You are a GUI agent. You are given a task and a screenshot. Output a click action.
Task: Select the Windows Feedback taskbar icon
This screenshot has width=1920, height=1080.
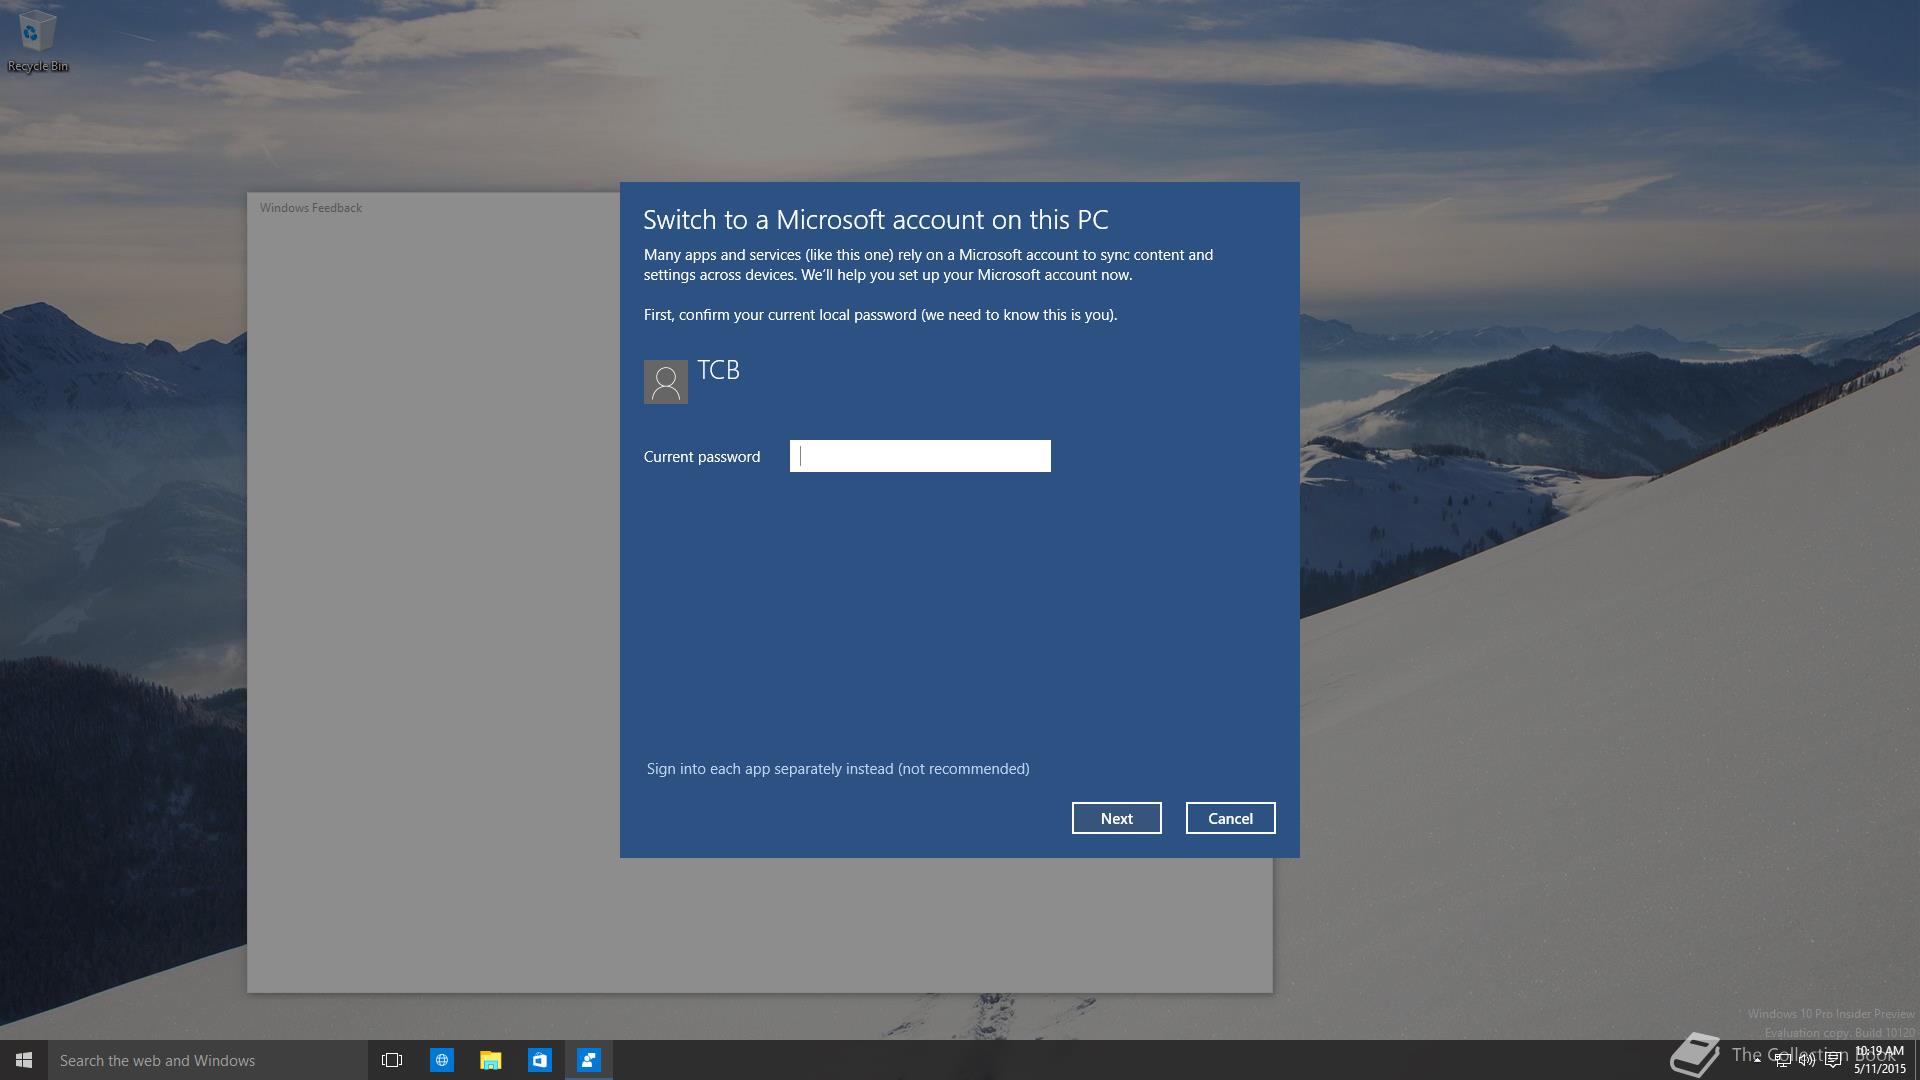click(x=588, y=1060)
